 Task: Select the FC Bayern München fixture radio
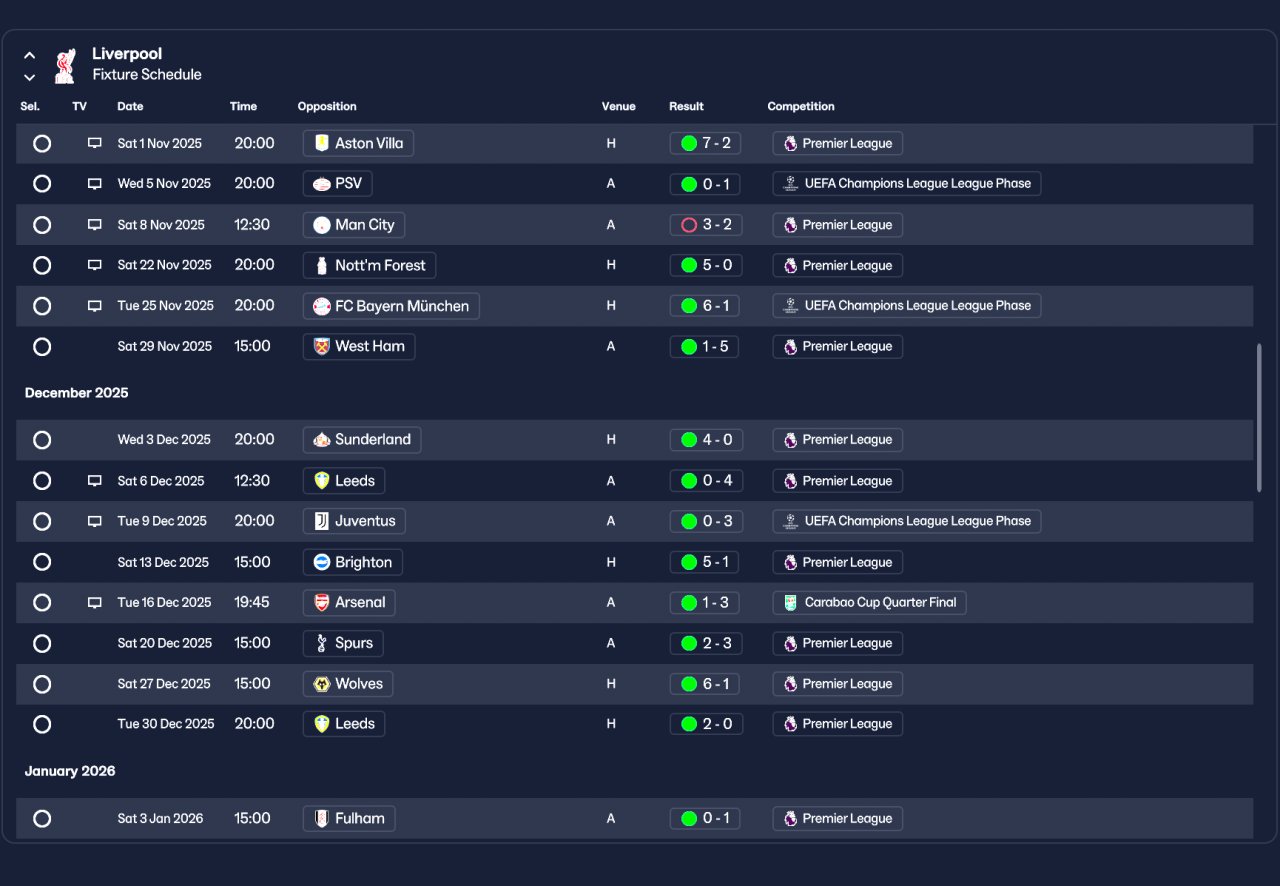pos(42,306)
